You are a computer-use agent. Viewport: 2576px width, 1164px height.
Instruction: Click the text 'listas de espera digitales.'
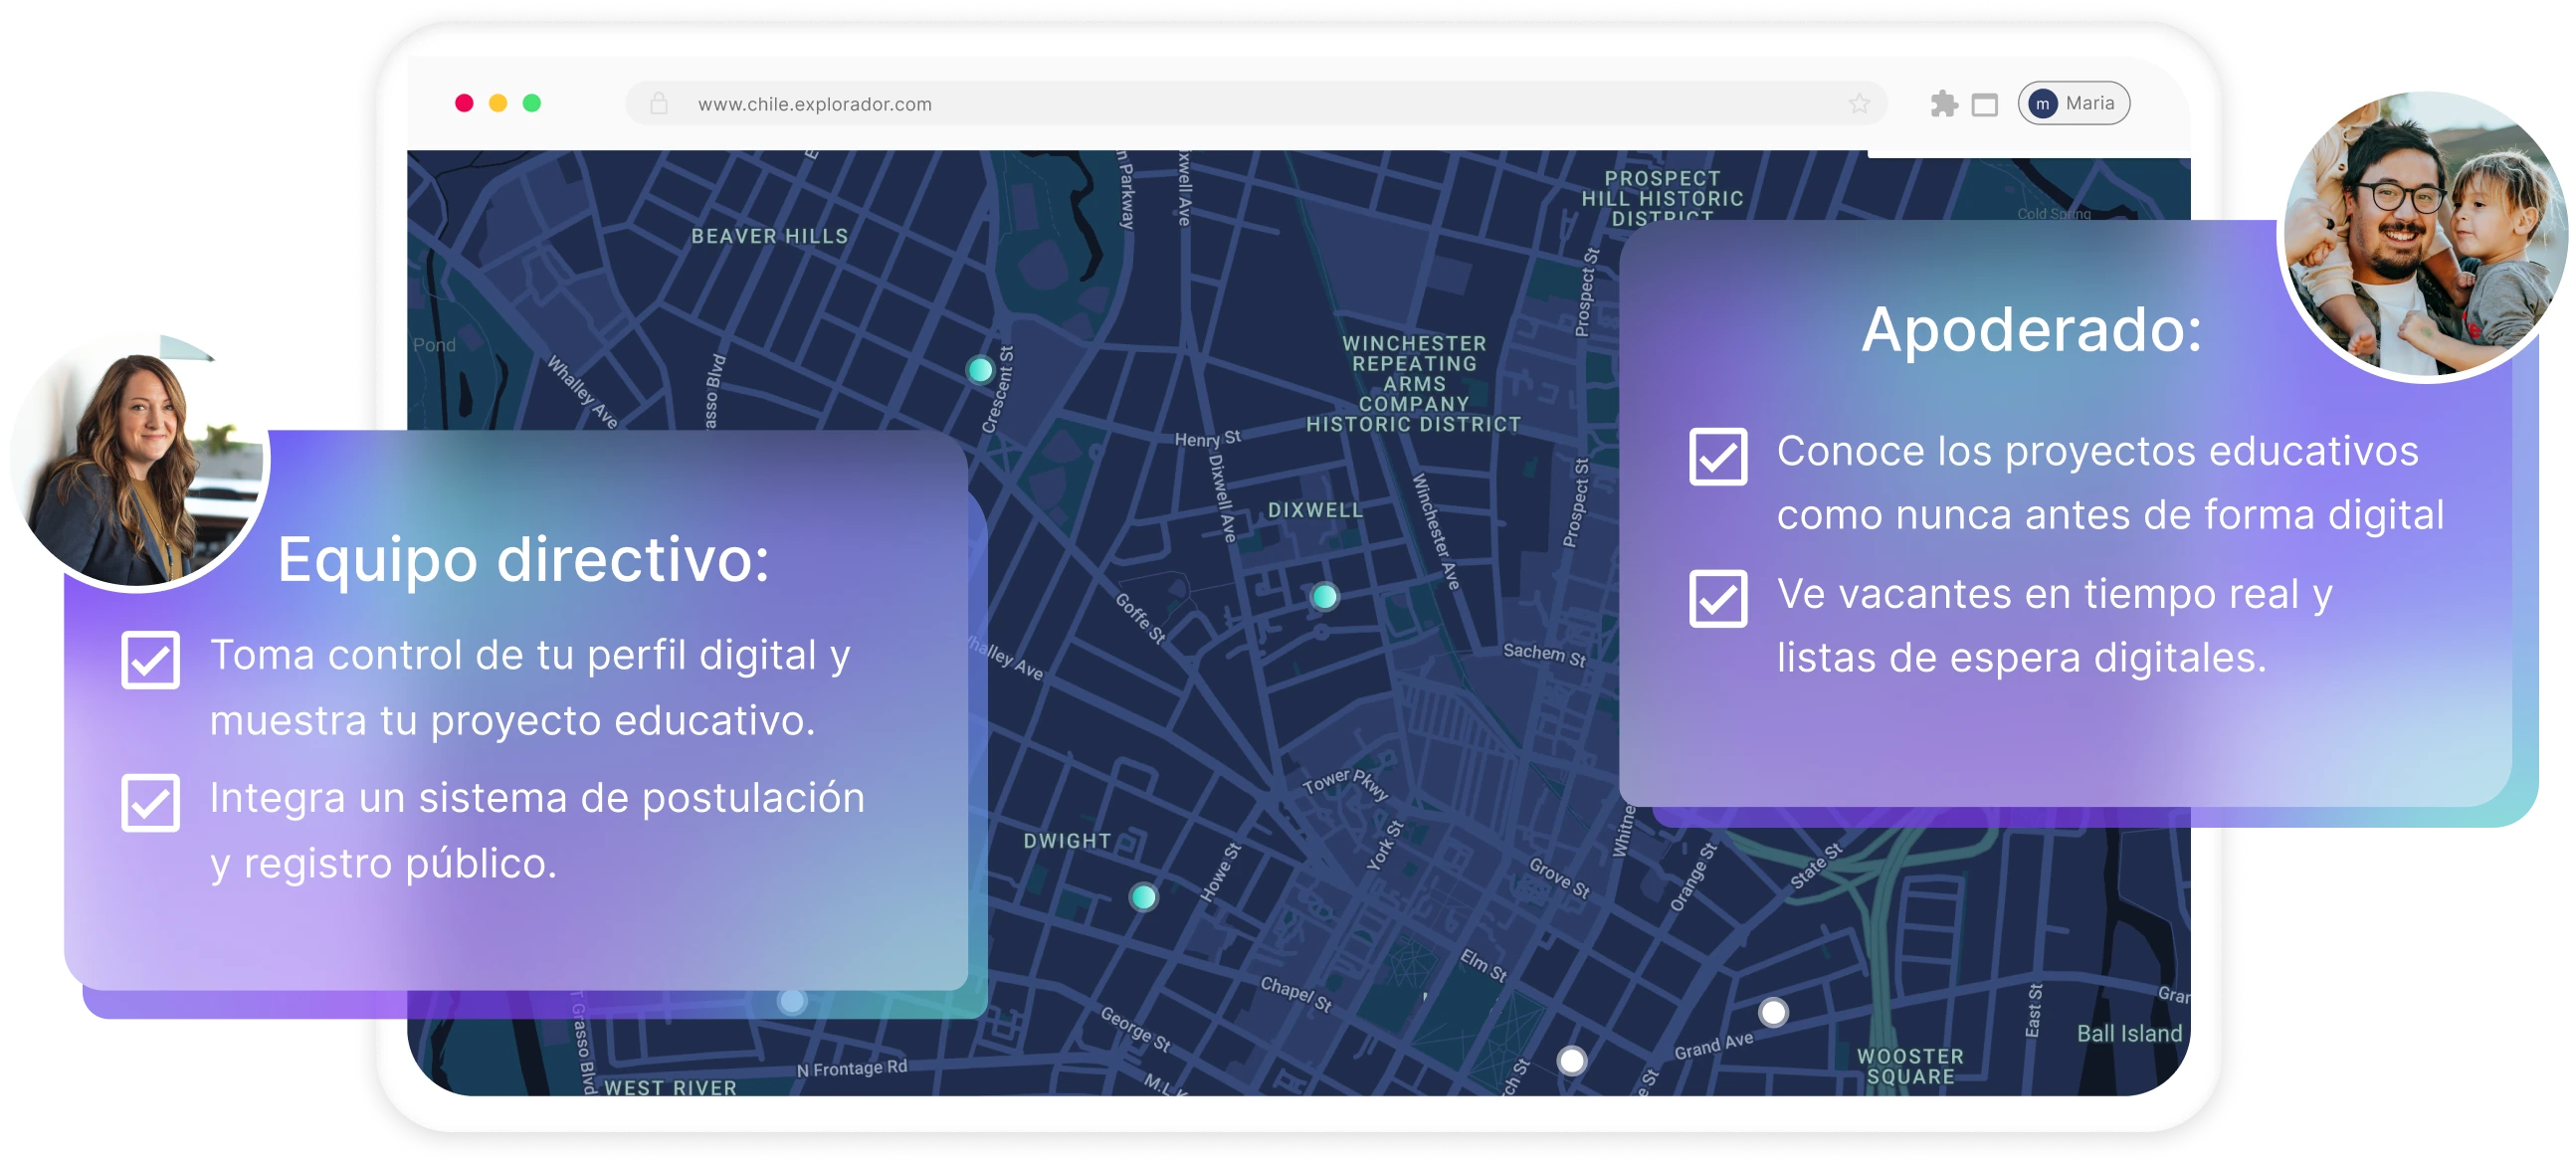pos(2021,657)
